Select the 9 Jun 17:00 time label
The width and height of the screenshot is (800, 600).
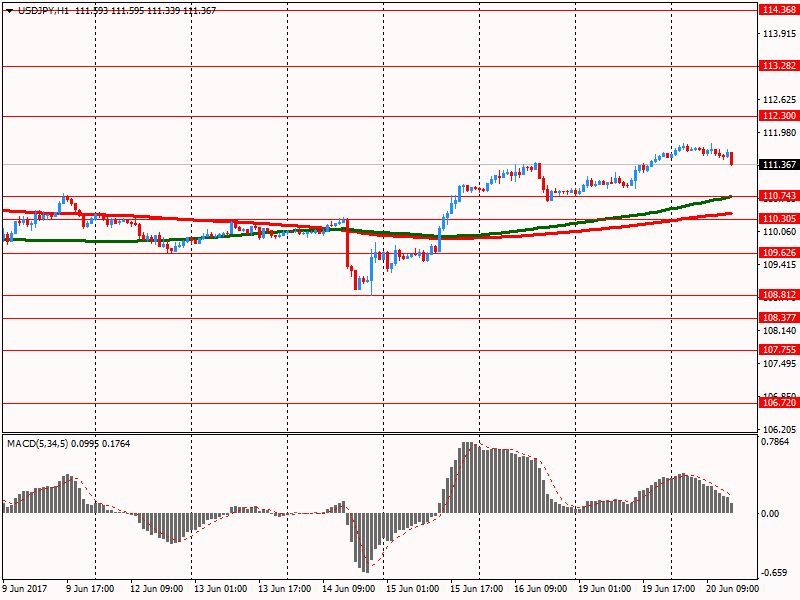[90, 589]
